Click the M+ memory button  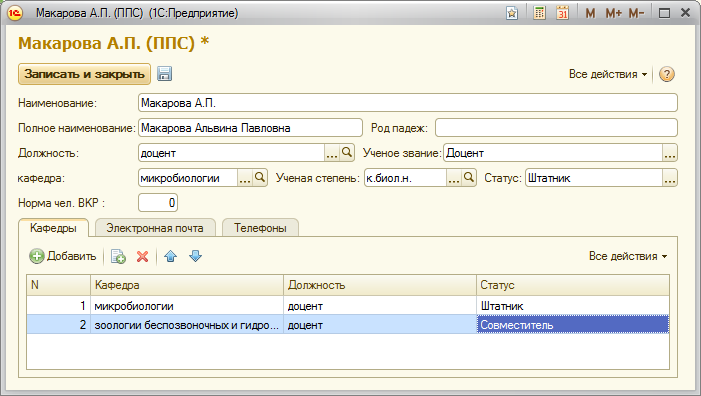613,13
